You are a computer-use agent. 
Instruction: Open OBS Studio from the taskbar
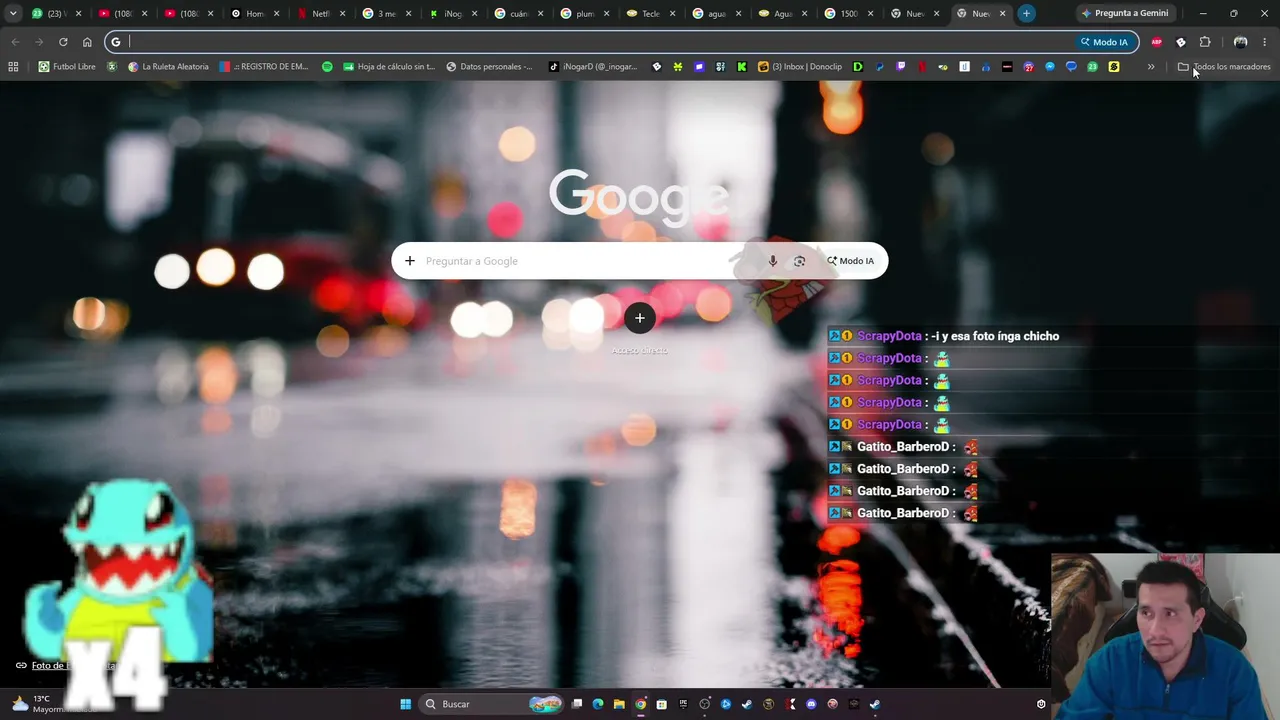(x=704, y=704)
